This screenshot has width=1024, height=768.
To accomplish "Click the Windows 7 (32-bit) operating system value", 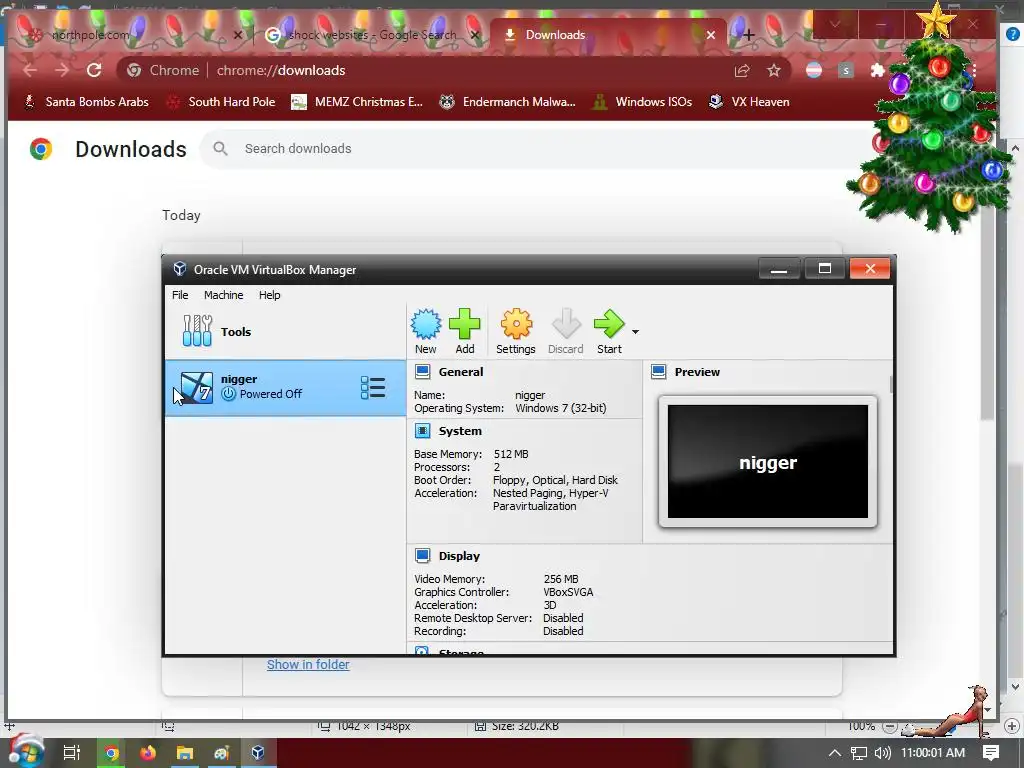I will click(561, 408).
